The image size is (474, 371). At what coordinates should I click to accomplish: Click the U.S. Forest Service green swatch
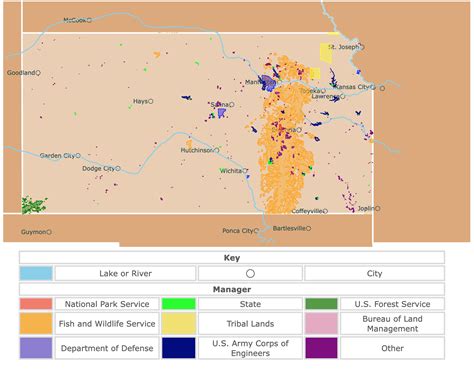(321, 304)
